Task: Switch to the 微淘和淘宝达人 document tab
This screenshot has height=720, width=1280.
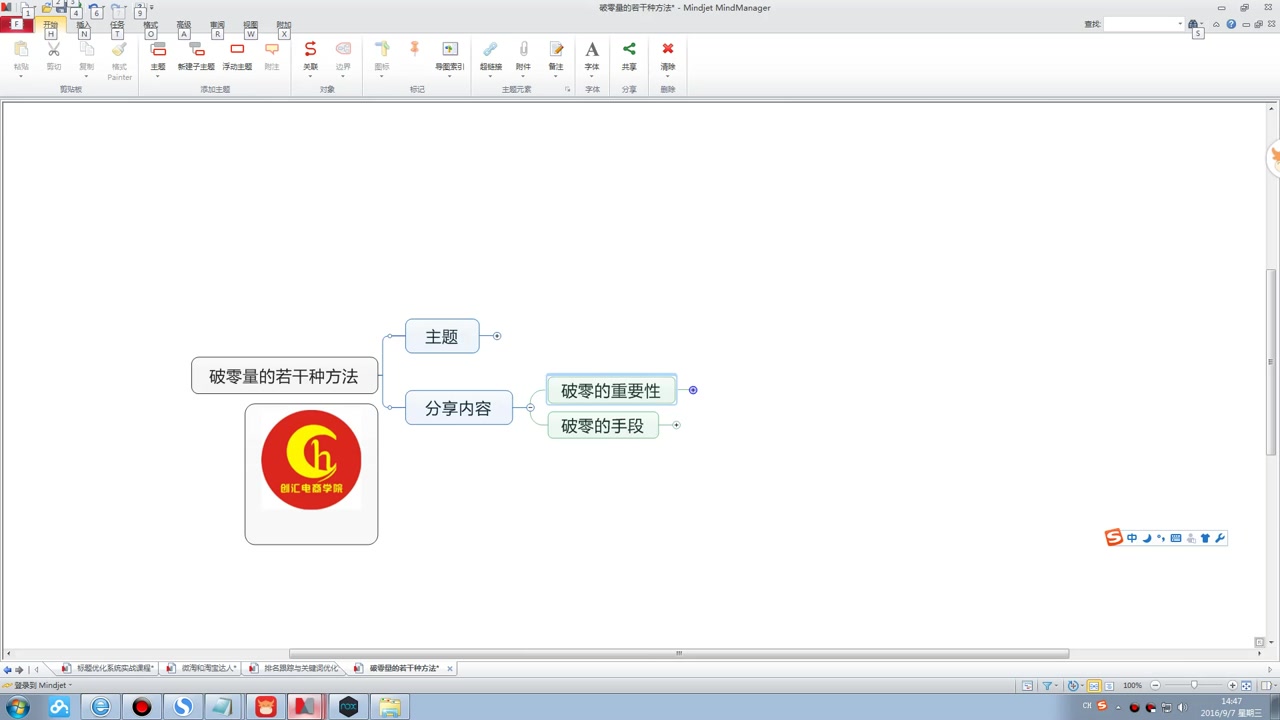Action: point(201,668)
